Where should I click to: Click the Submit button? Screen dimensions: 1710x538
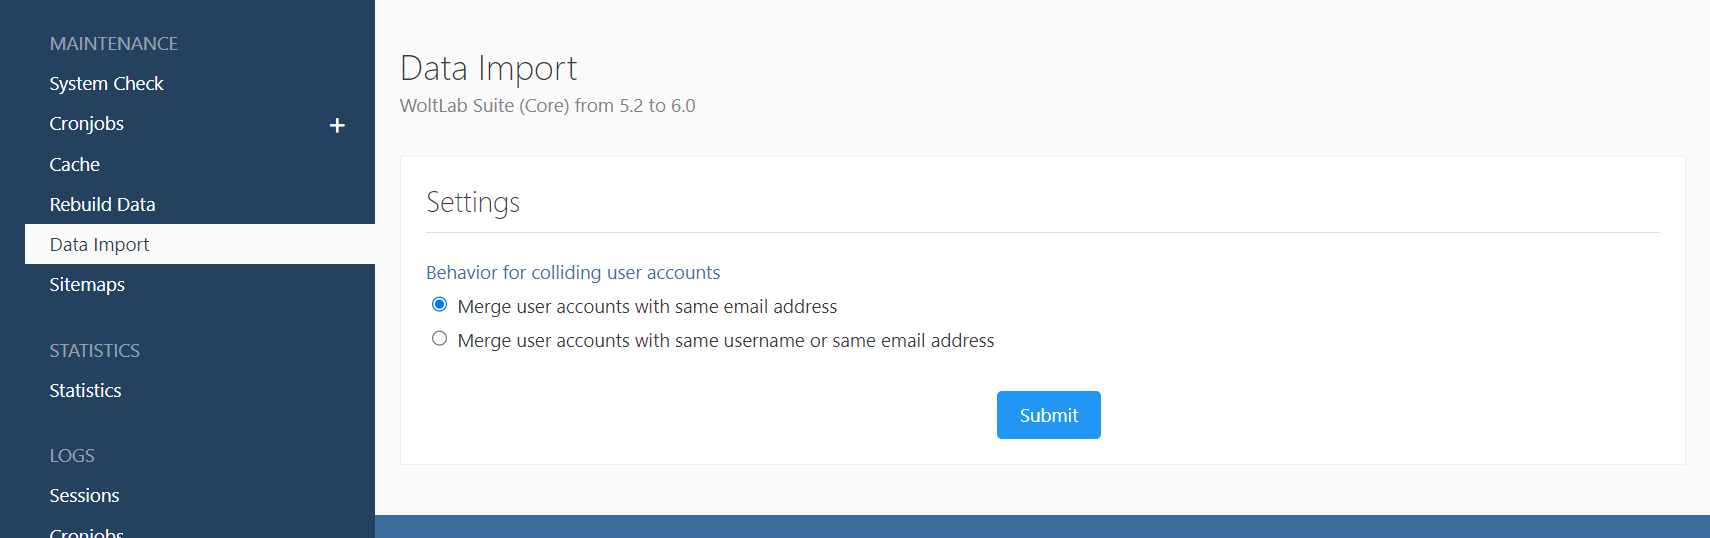[x=1048, y=415]
